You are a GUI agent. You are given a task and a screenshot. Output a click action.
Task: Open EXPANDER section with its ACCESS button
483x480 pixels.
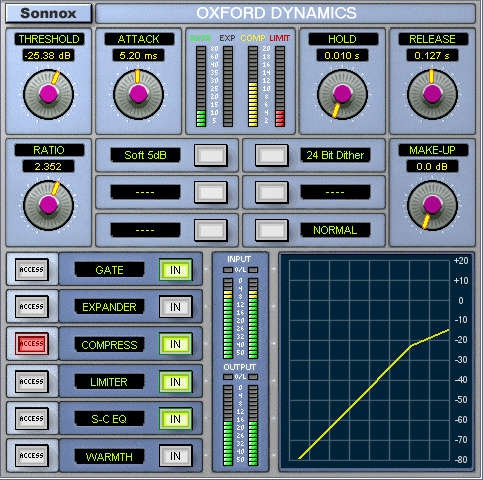point(32,307)
